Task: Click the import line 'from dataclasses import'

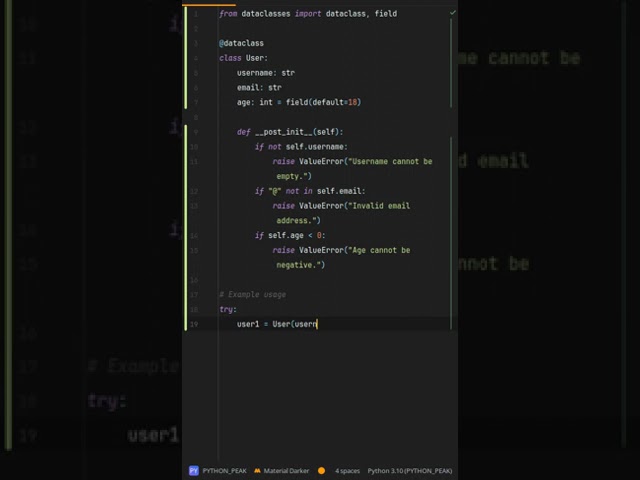Action: (x=270, y=14)
